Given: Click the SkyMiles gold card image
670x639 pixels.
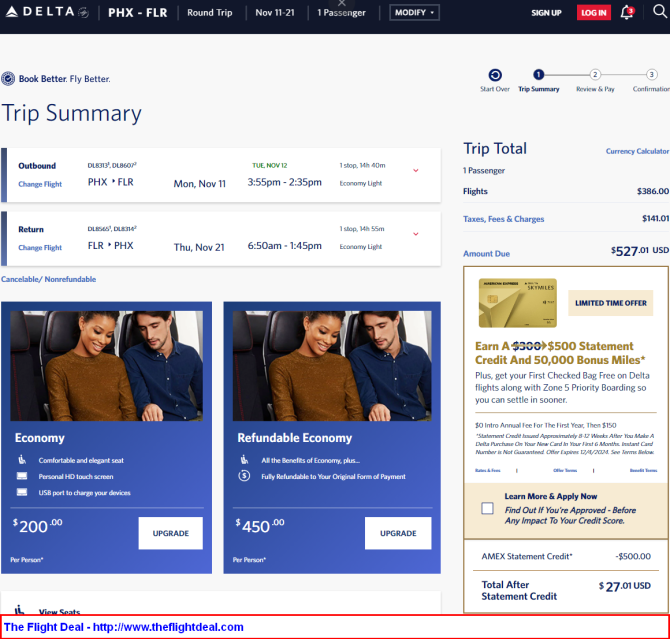Looking at the screenshot, I should click(x=517, y=303).
